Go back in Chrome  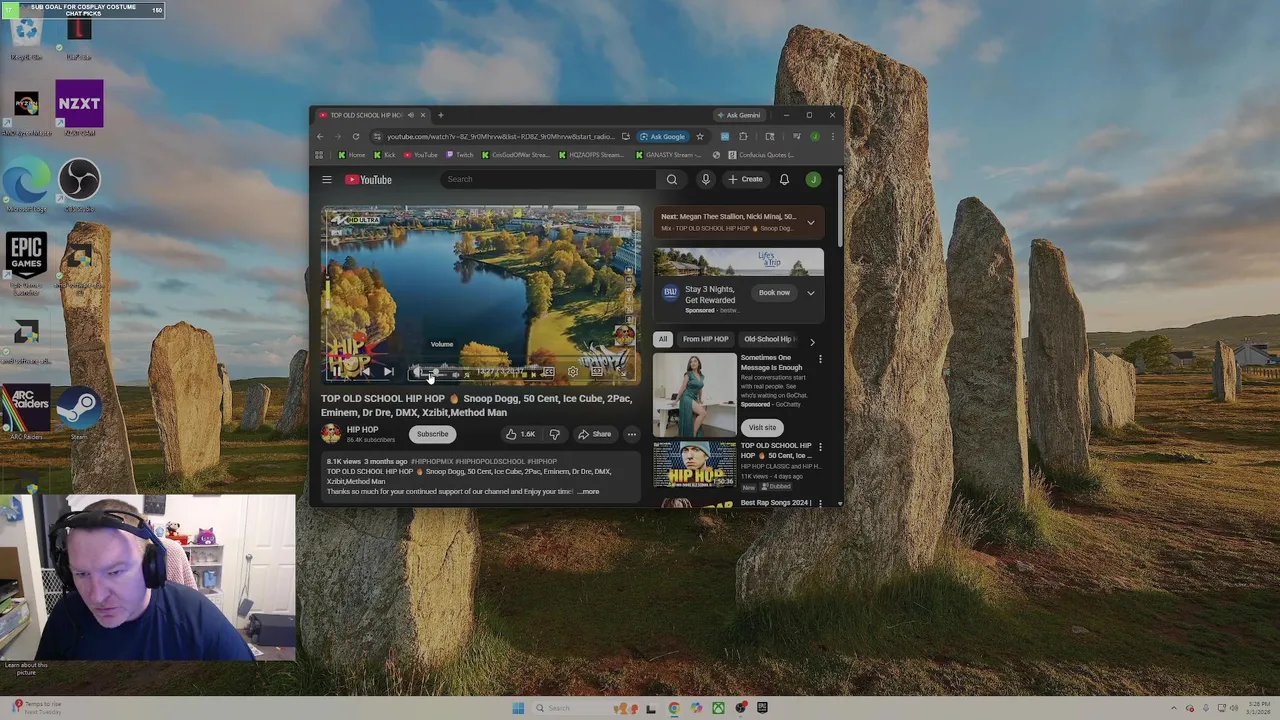320,136
